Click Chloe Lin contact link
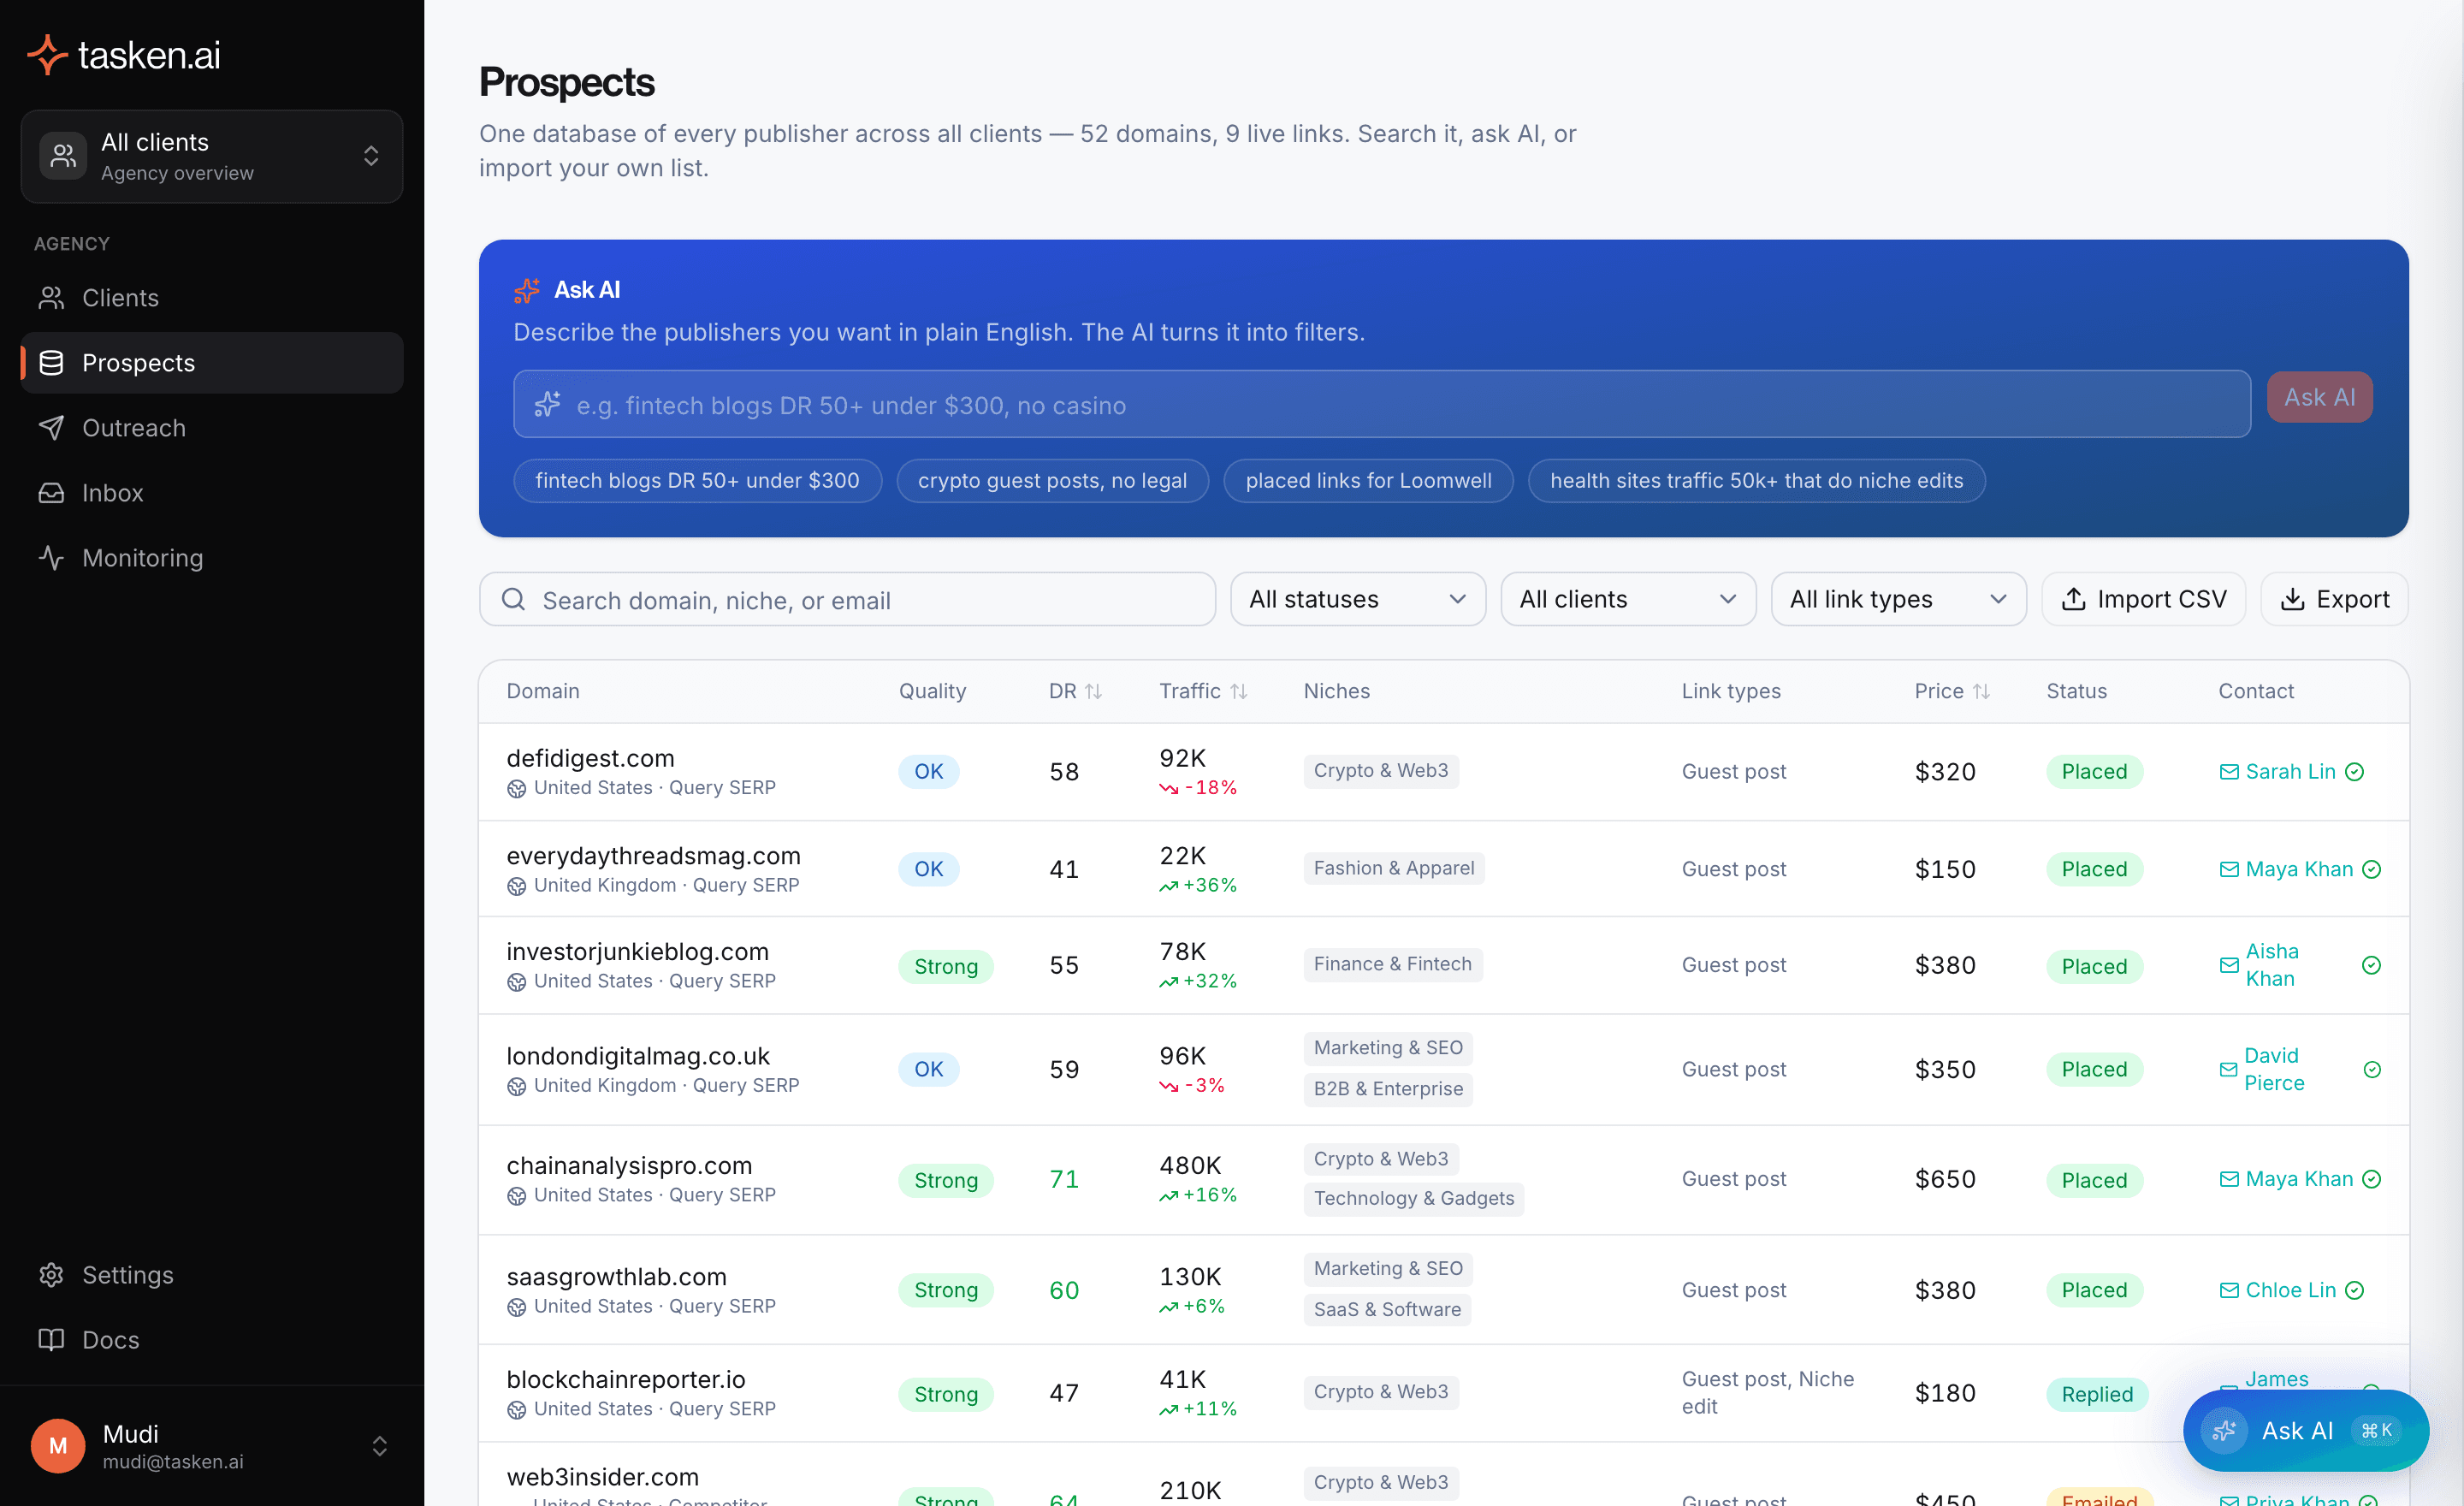The width and height of the screenshot is (2464, 1506). click(2290, 1290)
